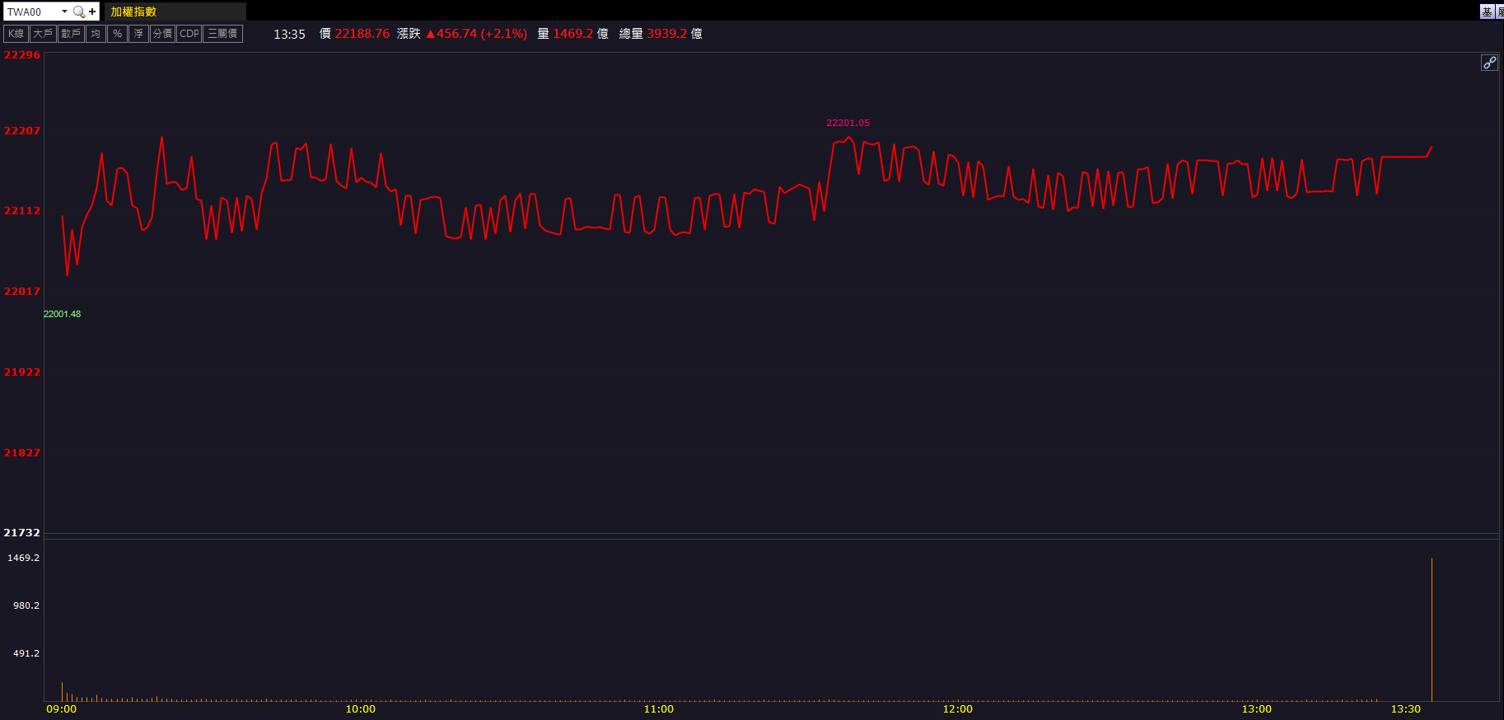Click the tall closing volume bar at 13:30
The height and width of the screenshot is (720, 1504).
[1432, 630]
